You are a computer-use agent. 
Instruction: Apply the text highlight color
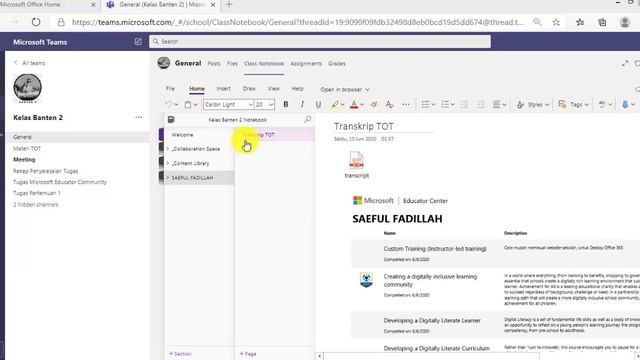coord(335,104)
